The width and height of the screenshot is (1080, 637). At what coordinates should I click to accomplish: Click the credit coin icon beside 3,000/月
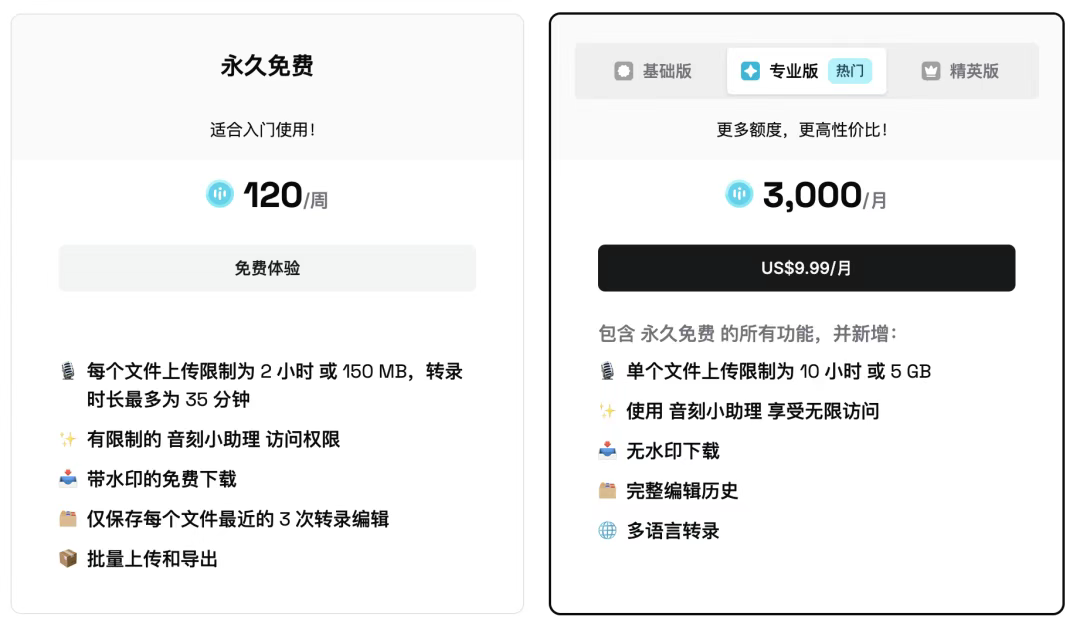coord(739,194)
